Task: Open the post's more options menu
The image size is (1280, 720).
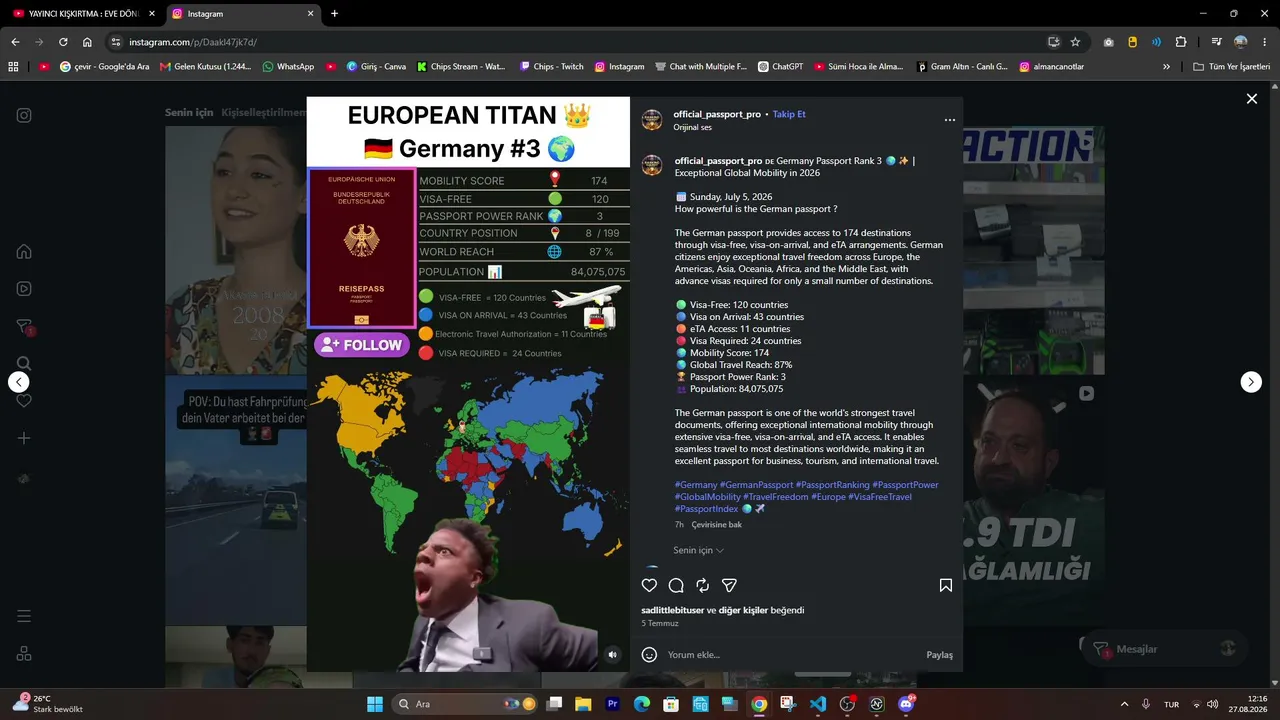Action: pyautogui.click(x=950, y=120)
